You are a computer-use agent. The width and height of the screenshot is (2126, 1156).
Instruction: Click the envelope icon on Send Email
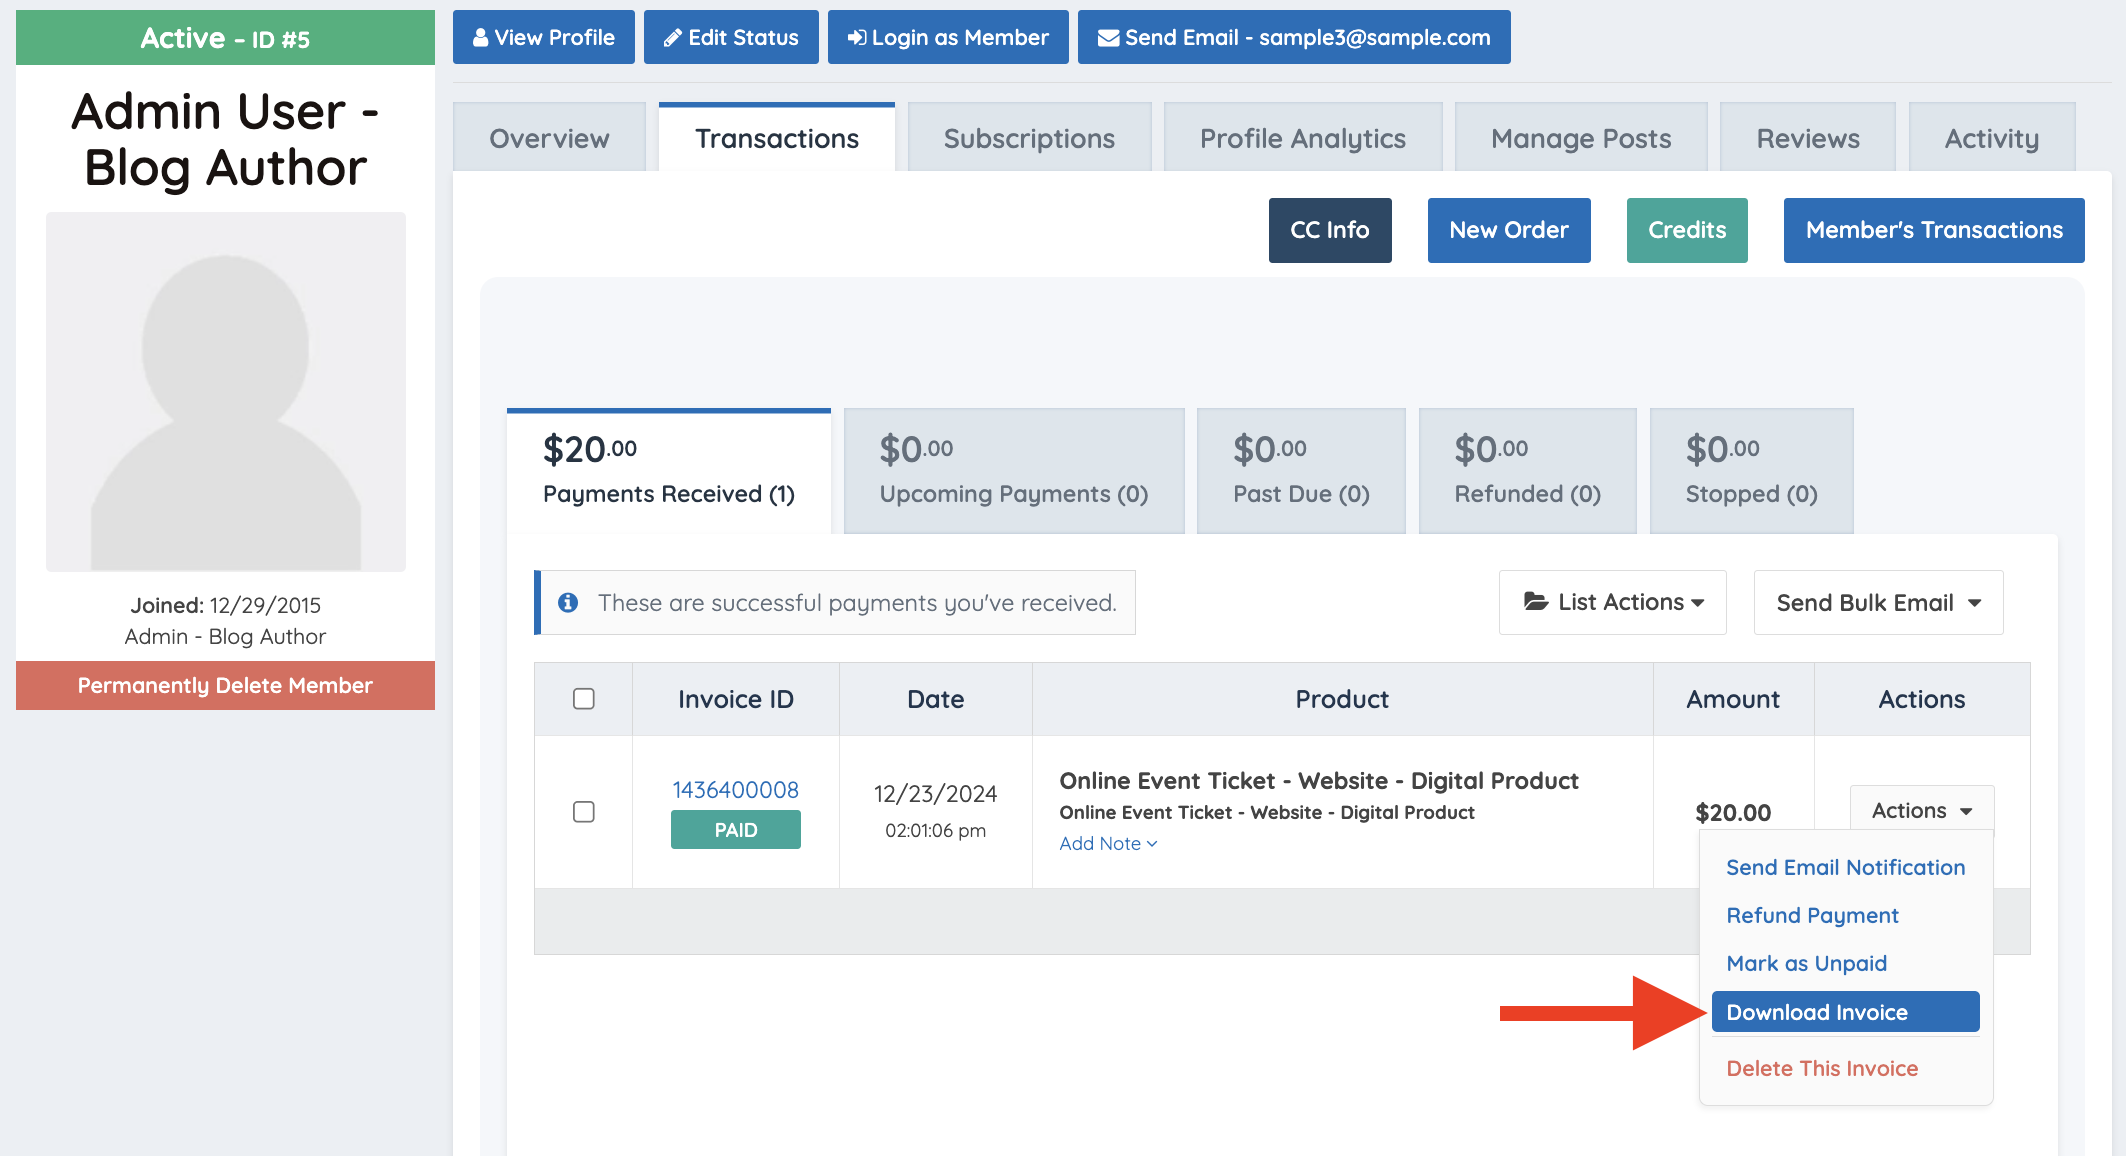click(1108, 38)
